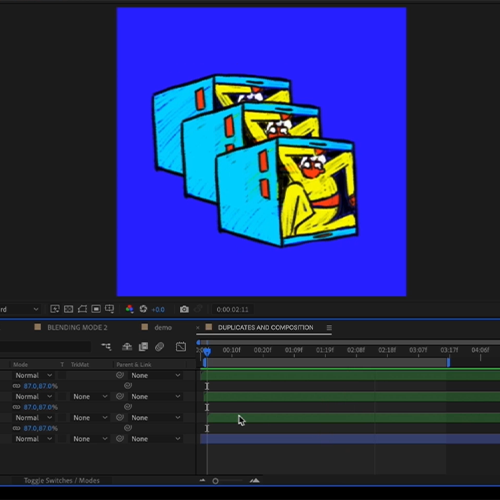Switch to the demo composition tab
Viewport: 500px width, 500px height.
point(163,328)
